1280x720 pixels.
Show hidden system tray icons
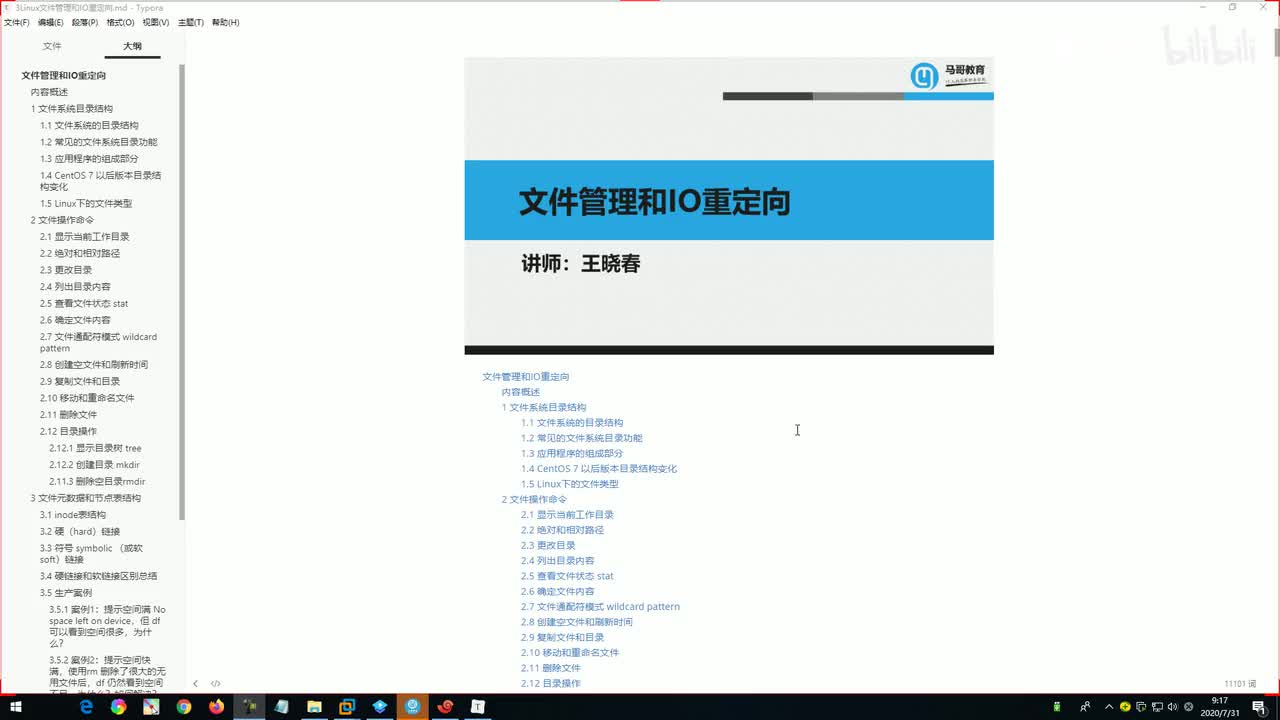1109,707
